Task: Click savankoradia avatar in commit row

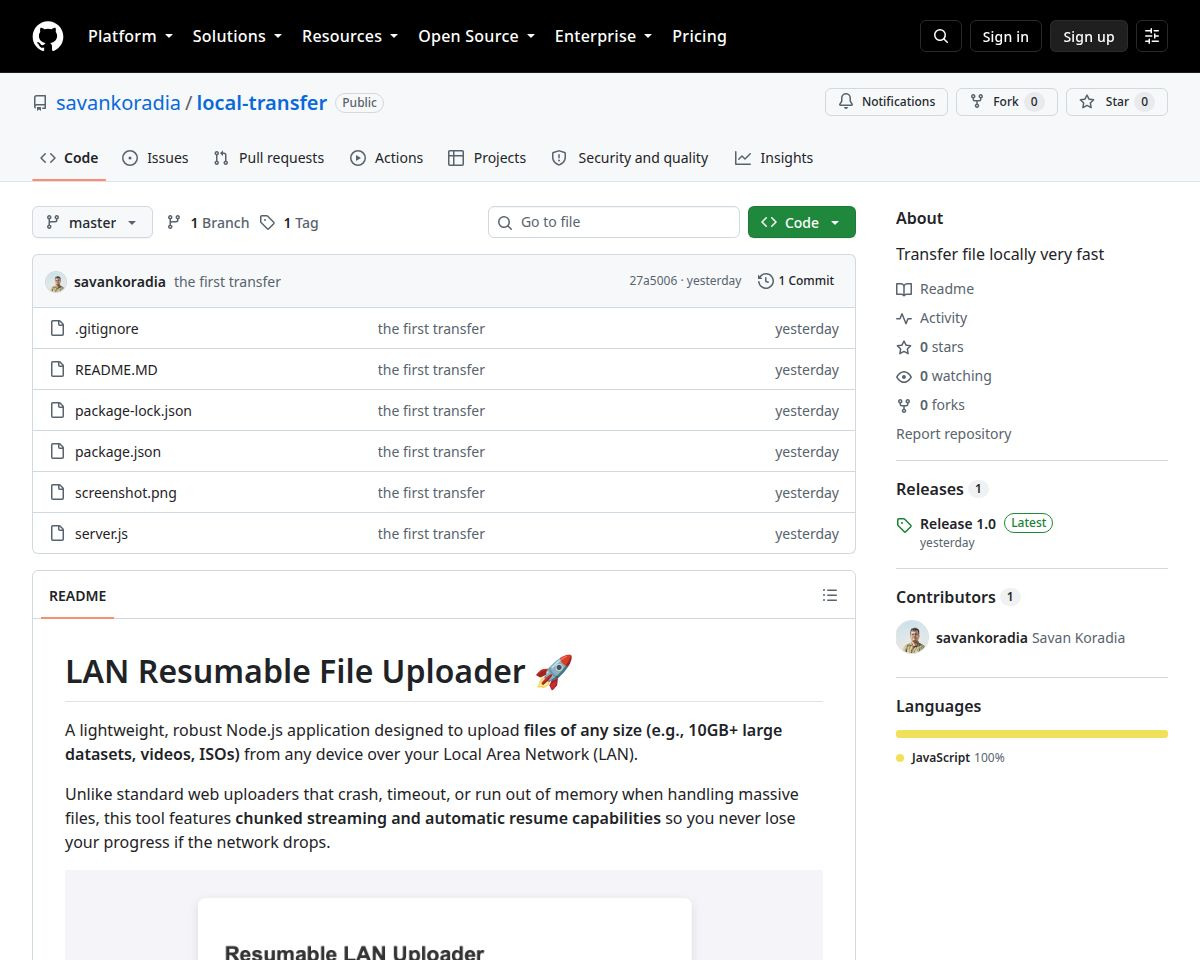Action: [56, 282]
